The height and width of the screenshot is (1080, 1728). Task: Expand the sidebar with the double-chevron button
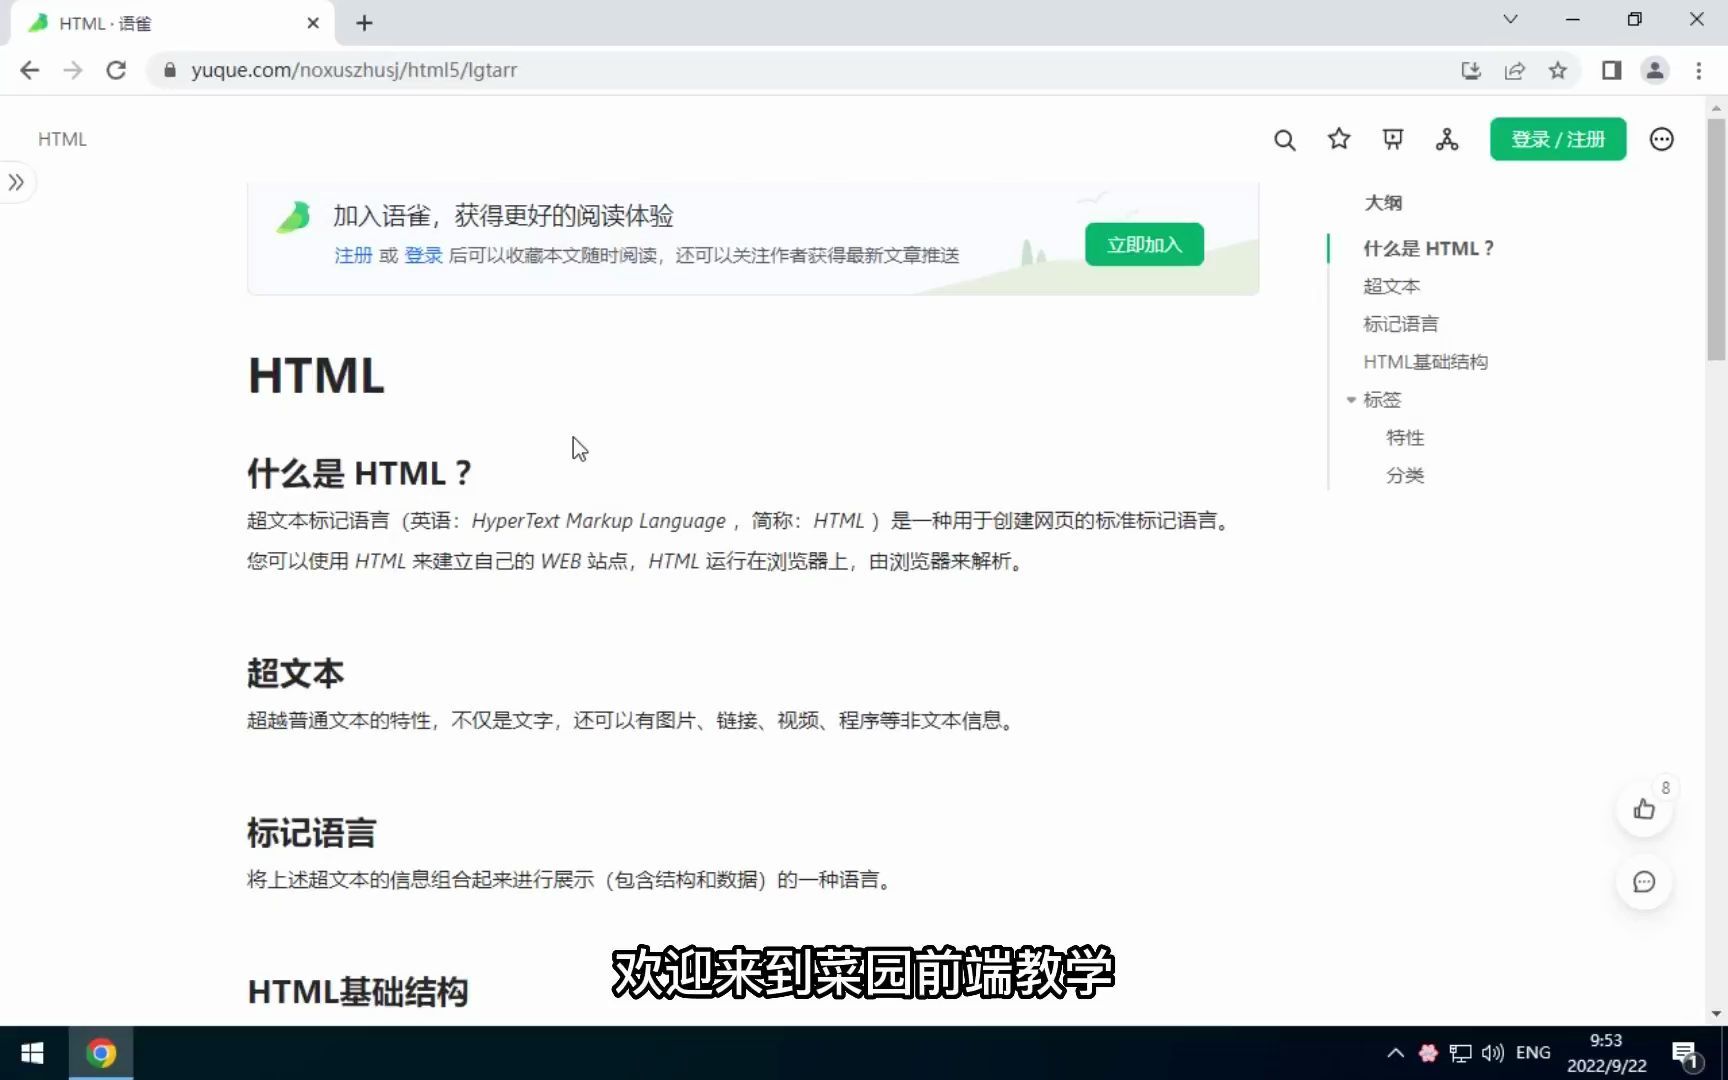pos(16,182)
